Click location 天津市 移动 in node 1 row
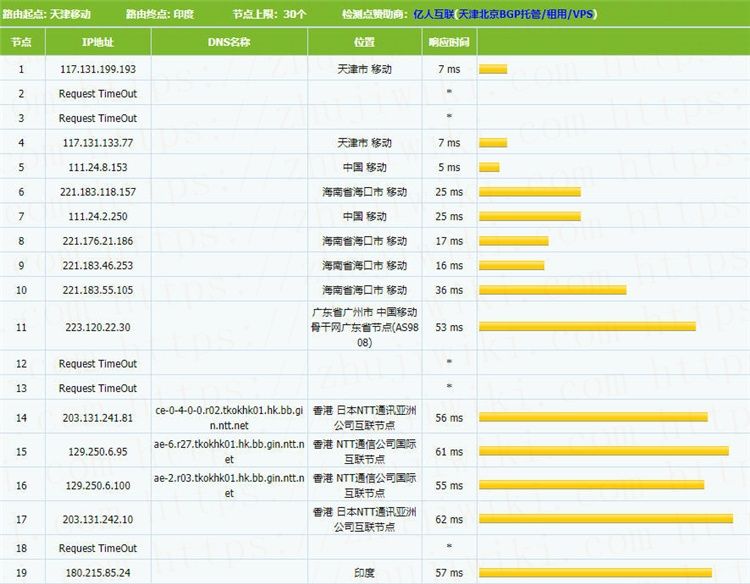 tap(364, 69)
